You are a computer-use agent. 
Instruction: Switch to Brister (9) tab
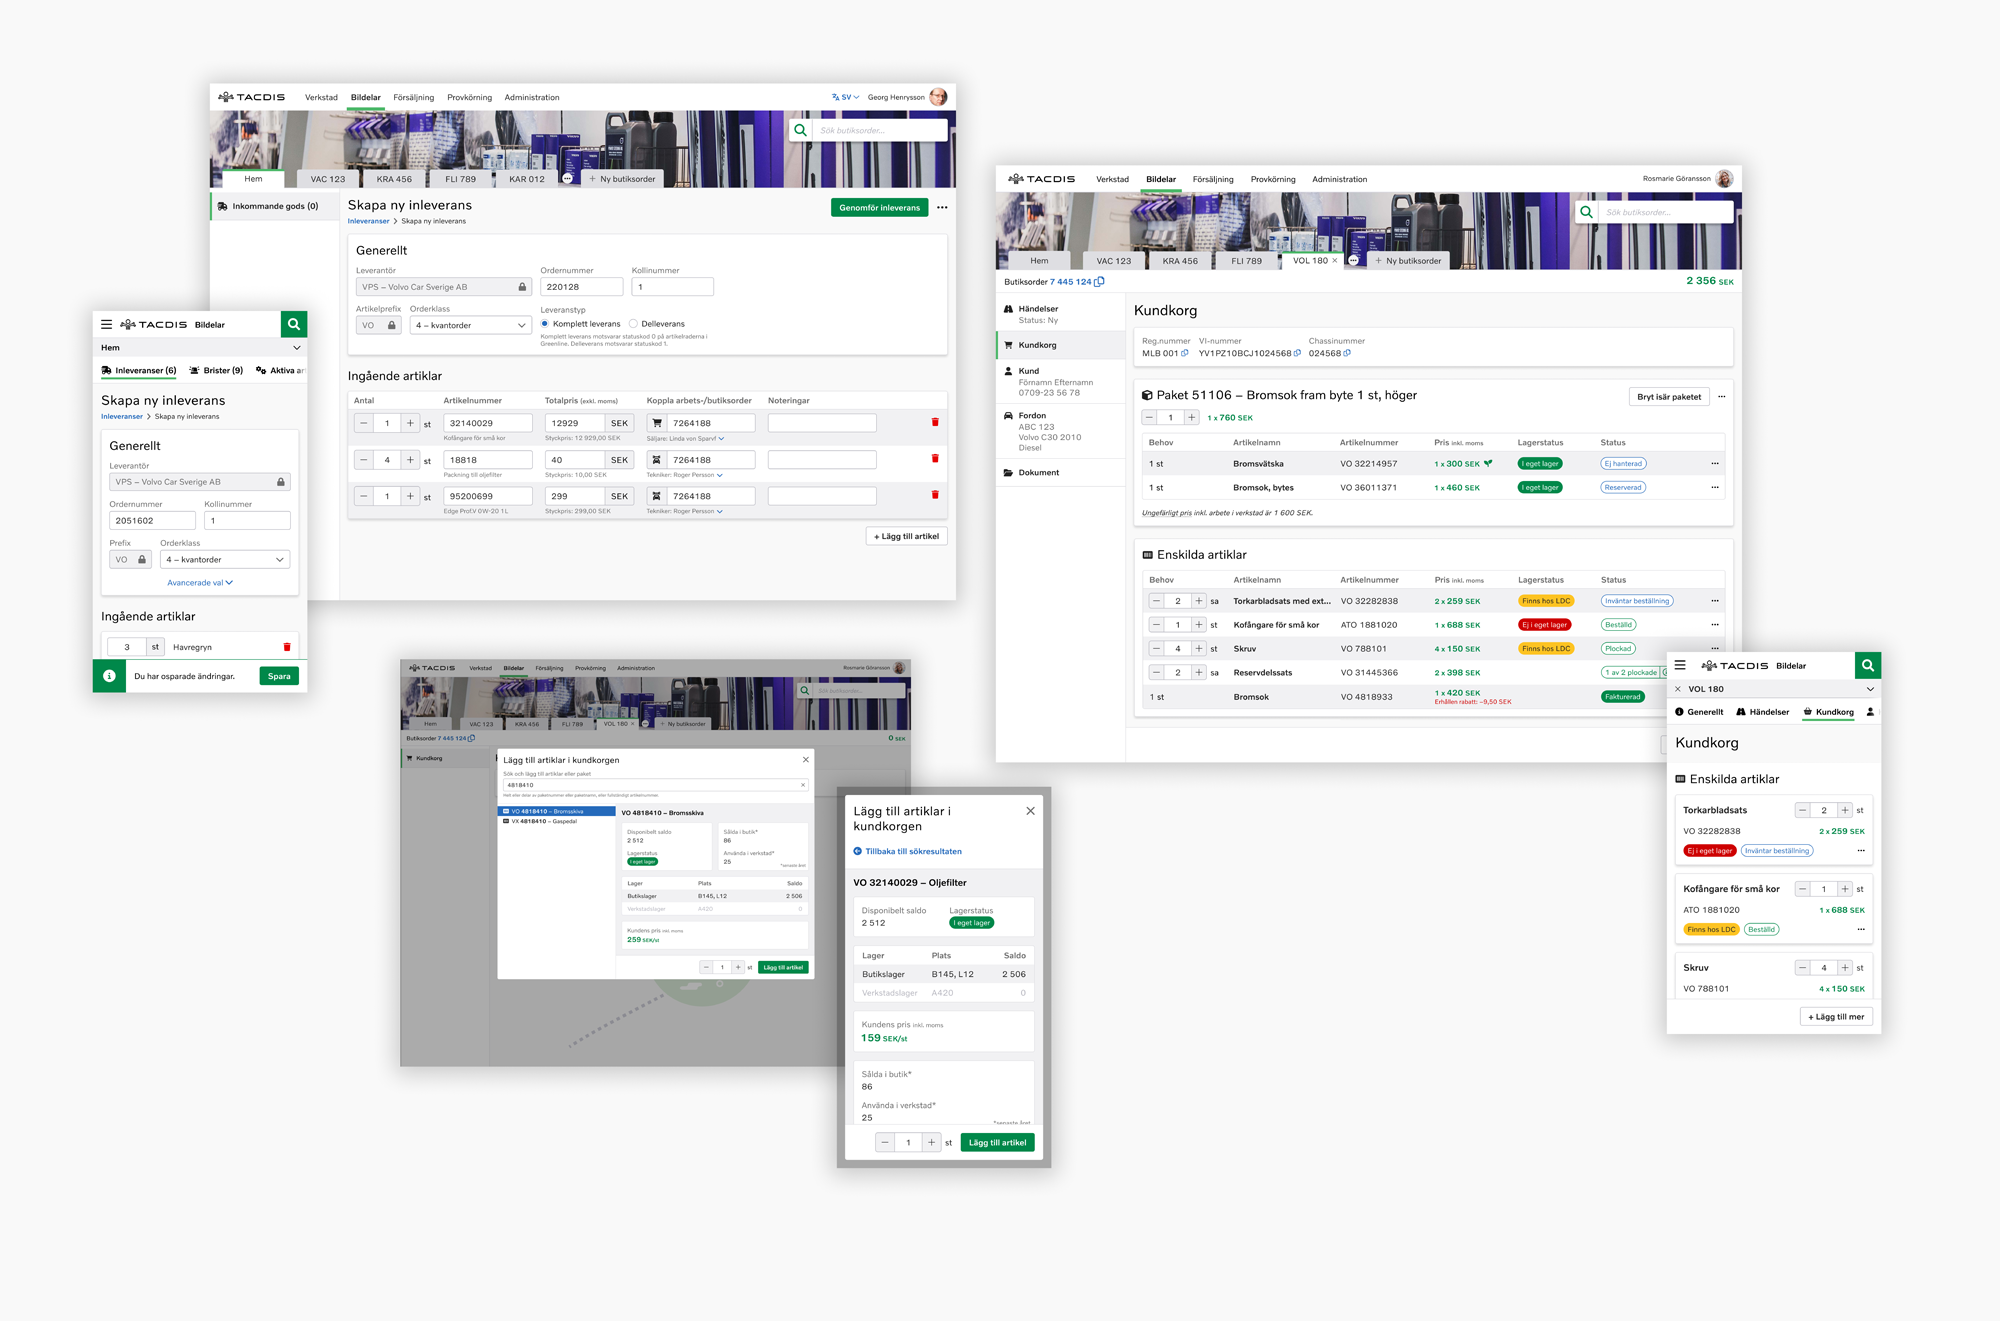(x=216, y=370)
